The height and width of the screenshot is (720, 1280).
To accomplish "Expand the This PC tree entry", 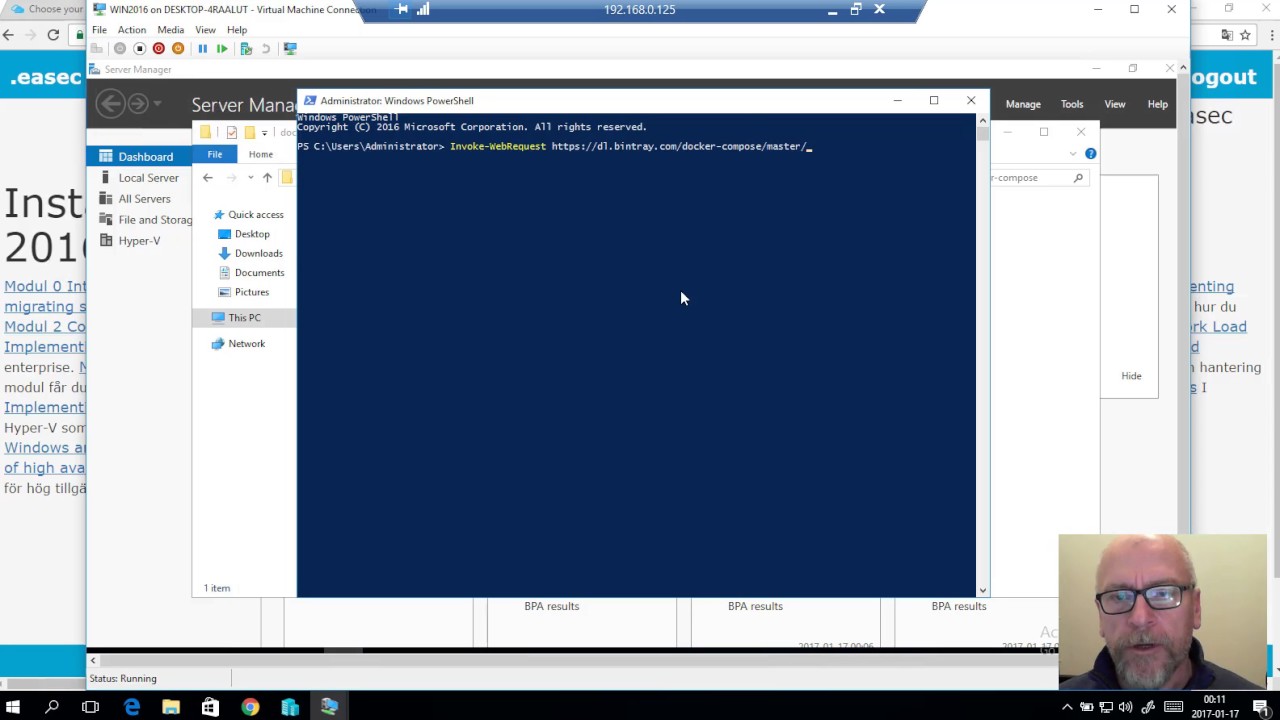I will point(207,317).
